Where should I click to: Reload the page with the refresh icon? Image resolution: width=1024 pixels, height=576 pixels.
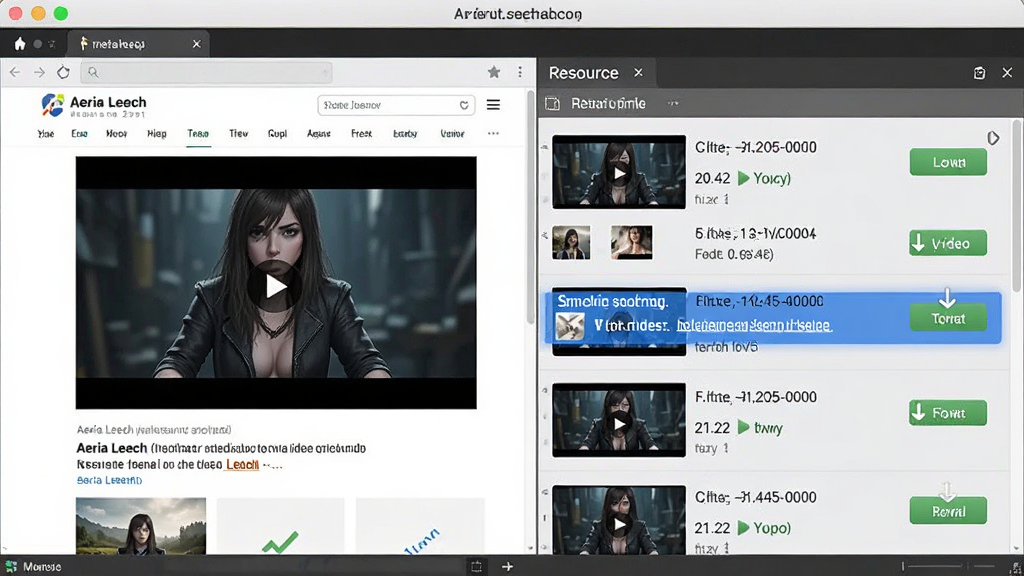tap(63, 72)
